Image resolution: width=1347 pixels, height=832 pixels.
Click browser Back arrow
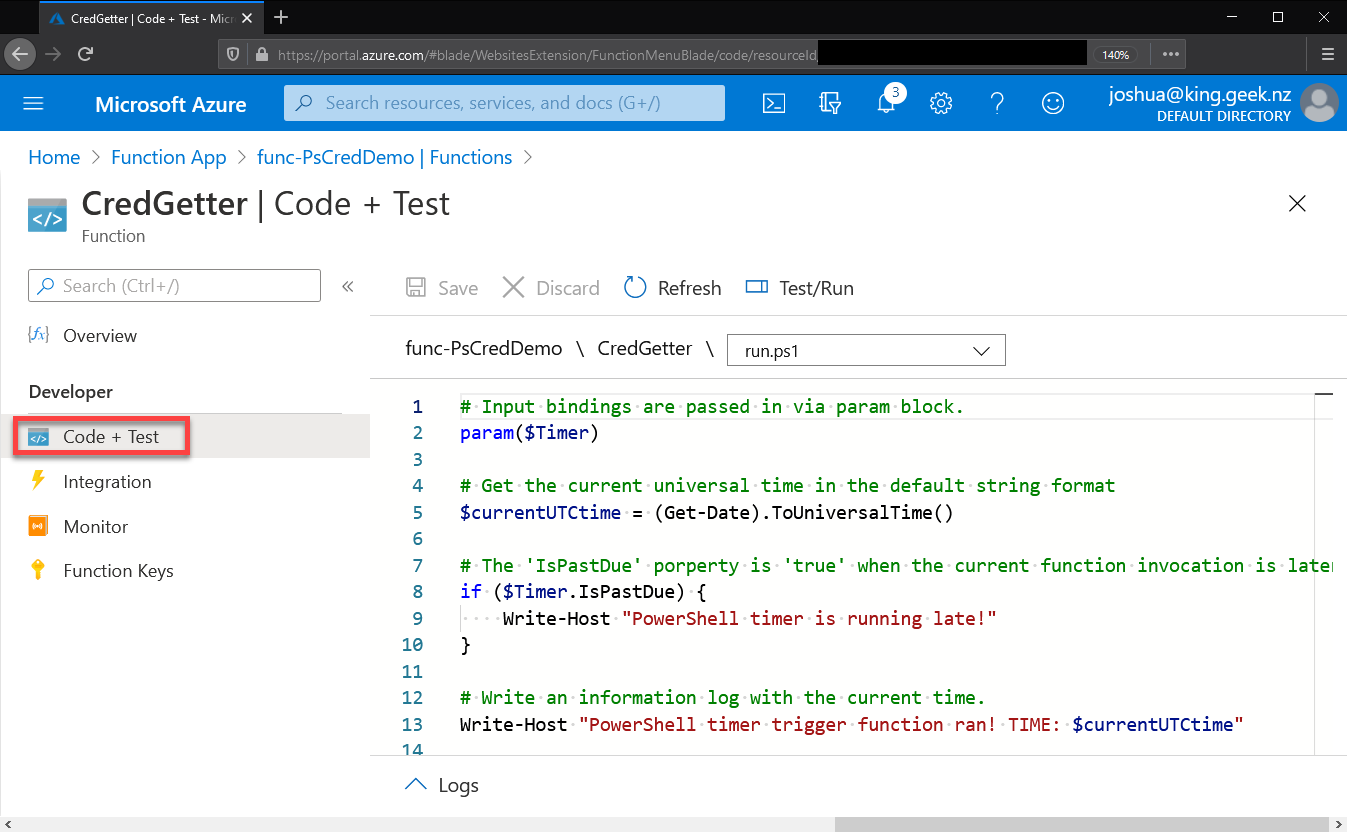(21, 54)
